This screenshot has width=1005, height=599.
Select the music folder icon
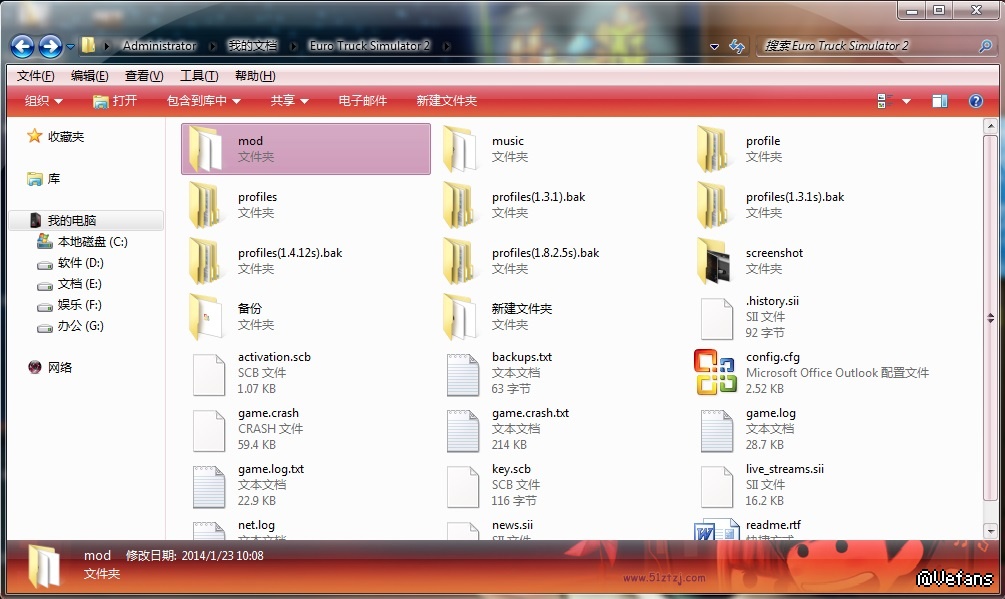(460, 149)
